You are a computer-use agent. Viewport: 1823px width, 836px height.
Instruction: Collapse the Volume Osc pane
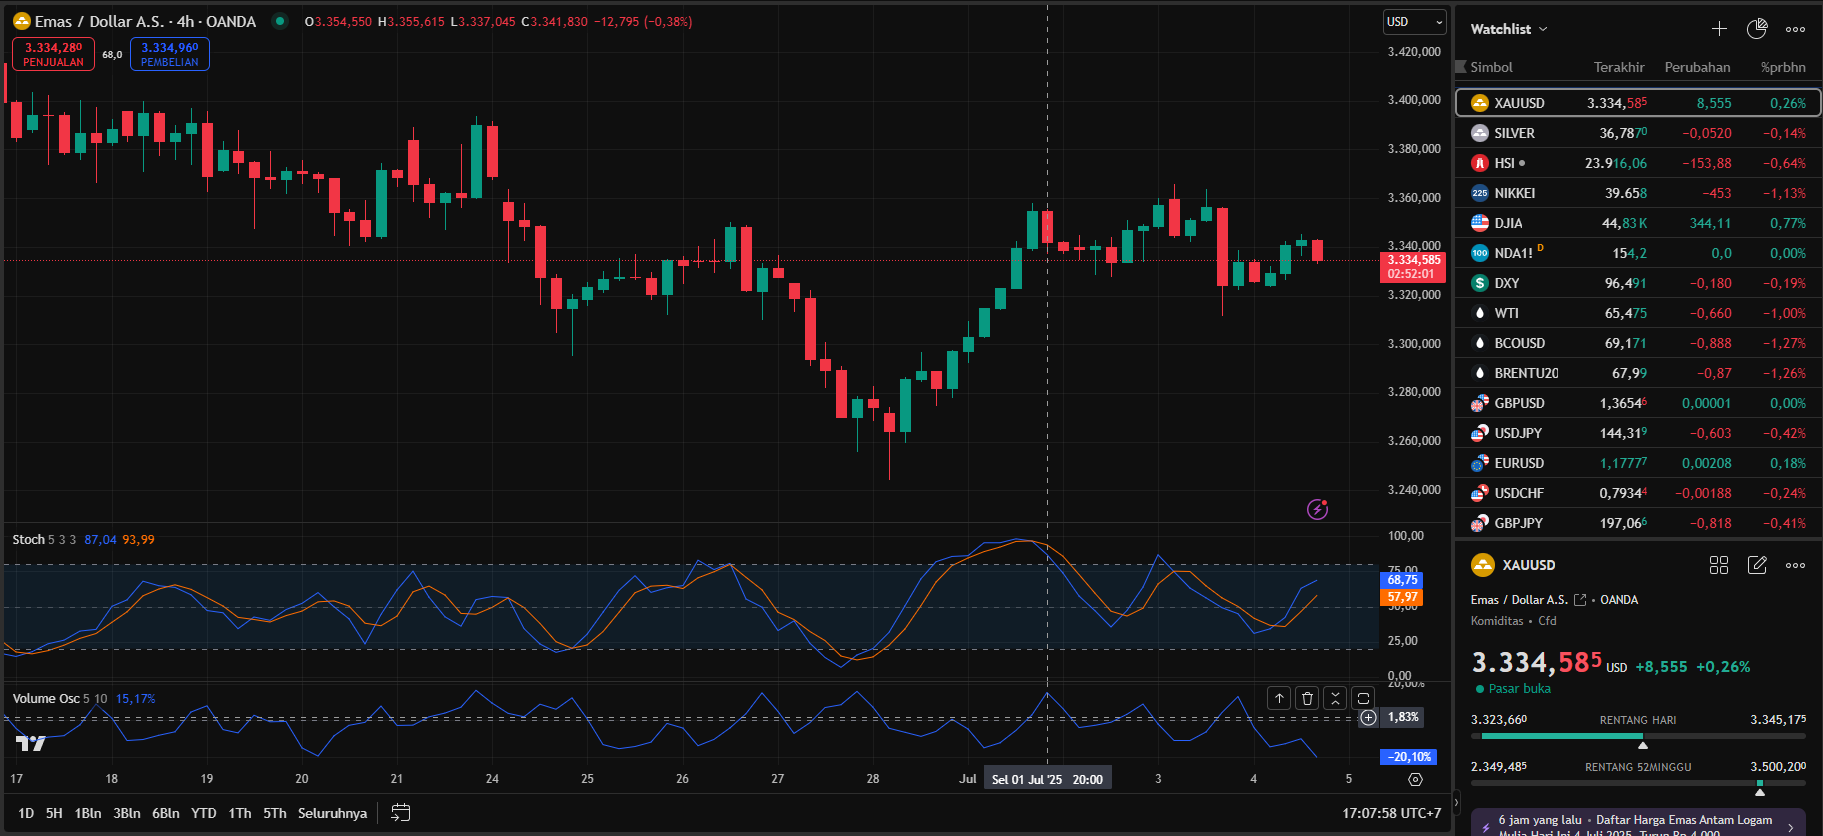pos(1335,699)
